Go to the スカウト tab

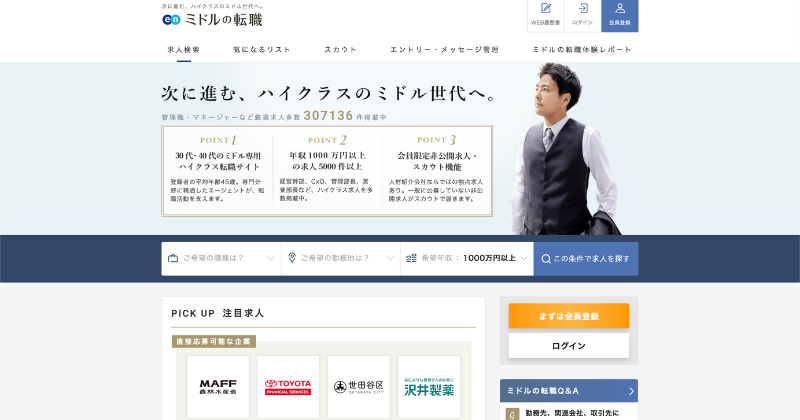(x=340, y=50)
